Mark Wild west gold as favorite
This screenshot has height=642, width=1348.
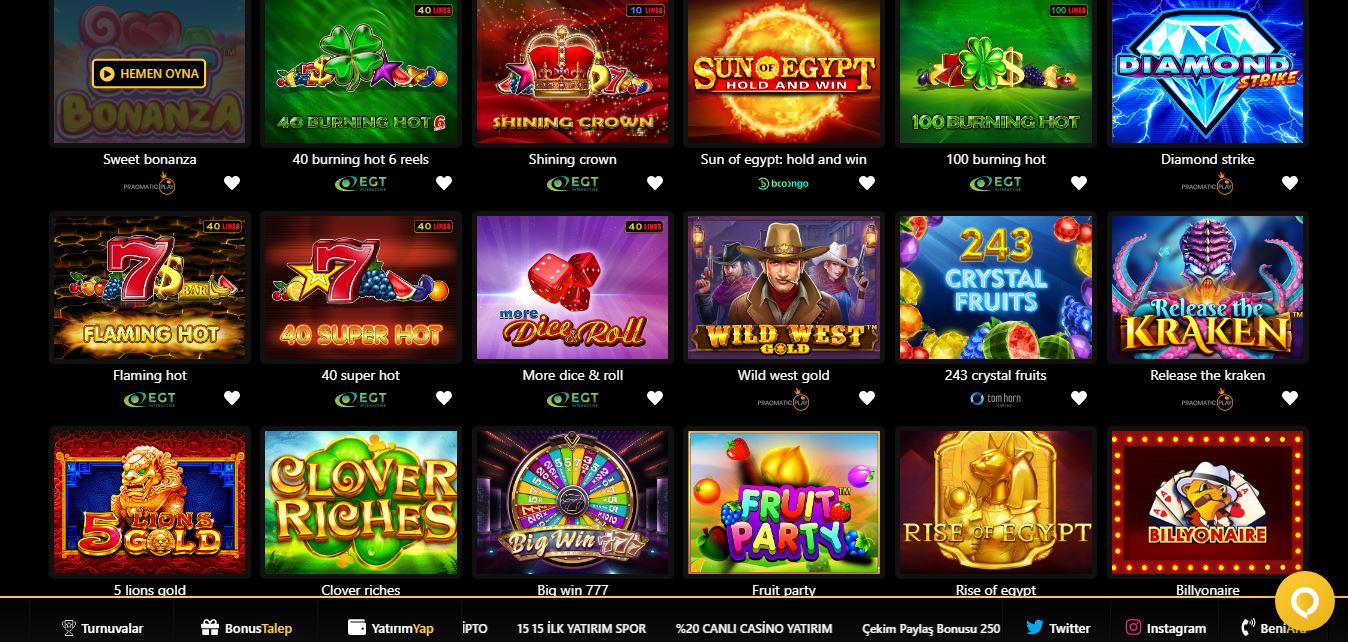coord(867,398)
